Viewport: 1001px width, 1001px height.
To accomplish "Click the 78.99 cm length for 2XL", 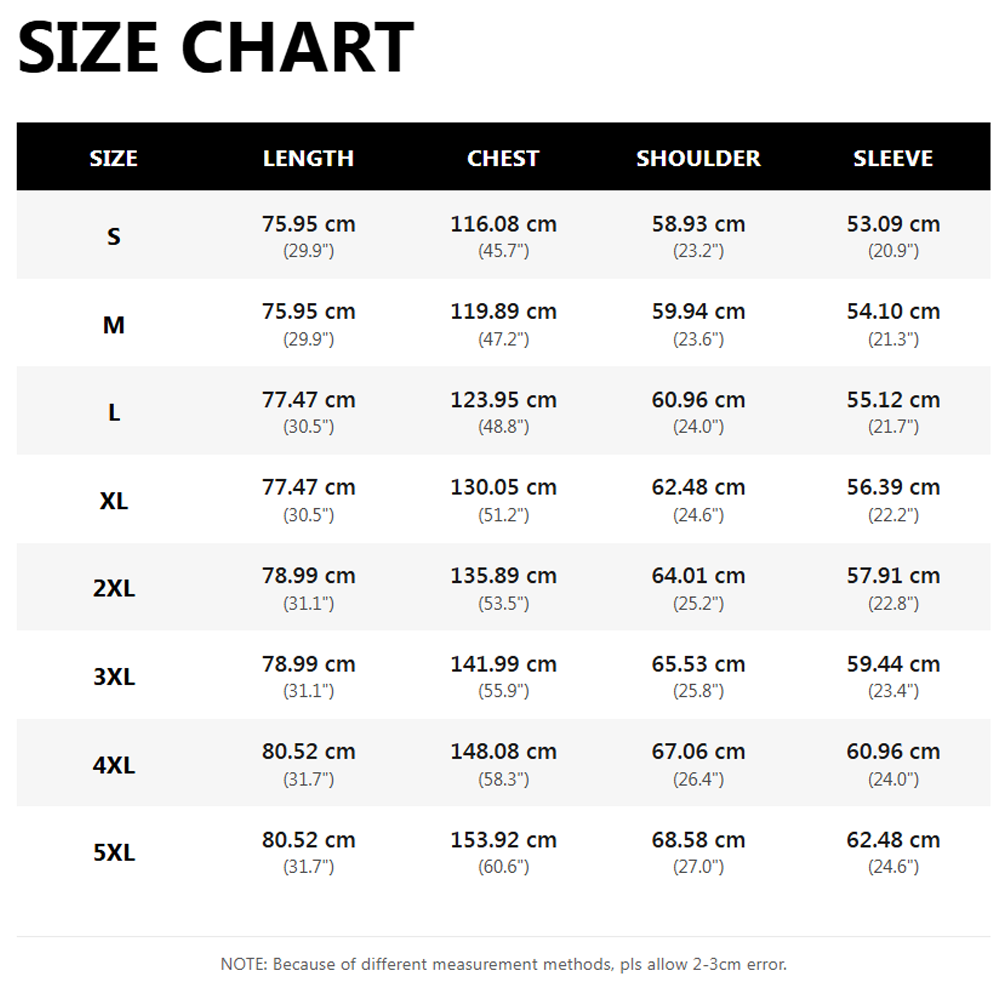I will click(x=308, y=576).
